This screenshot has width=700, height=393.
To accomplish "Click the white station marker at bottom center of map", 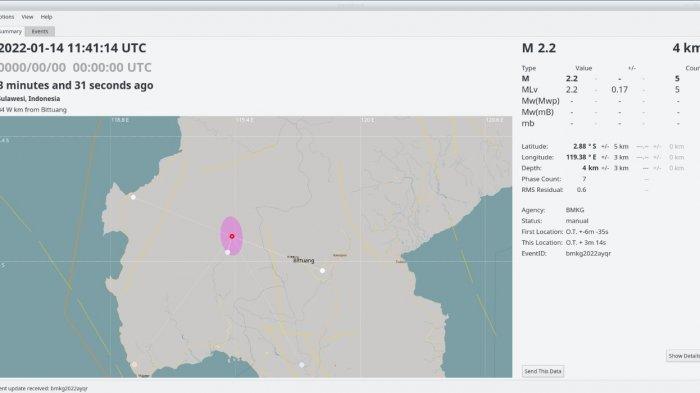I will click(x=302, y=365).
